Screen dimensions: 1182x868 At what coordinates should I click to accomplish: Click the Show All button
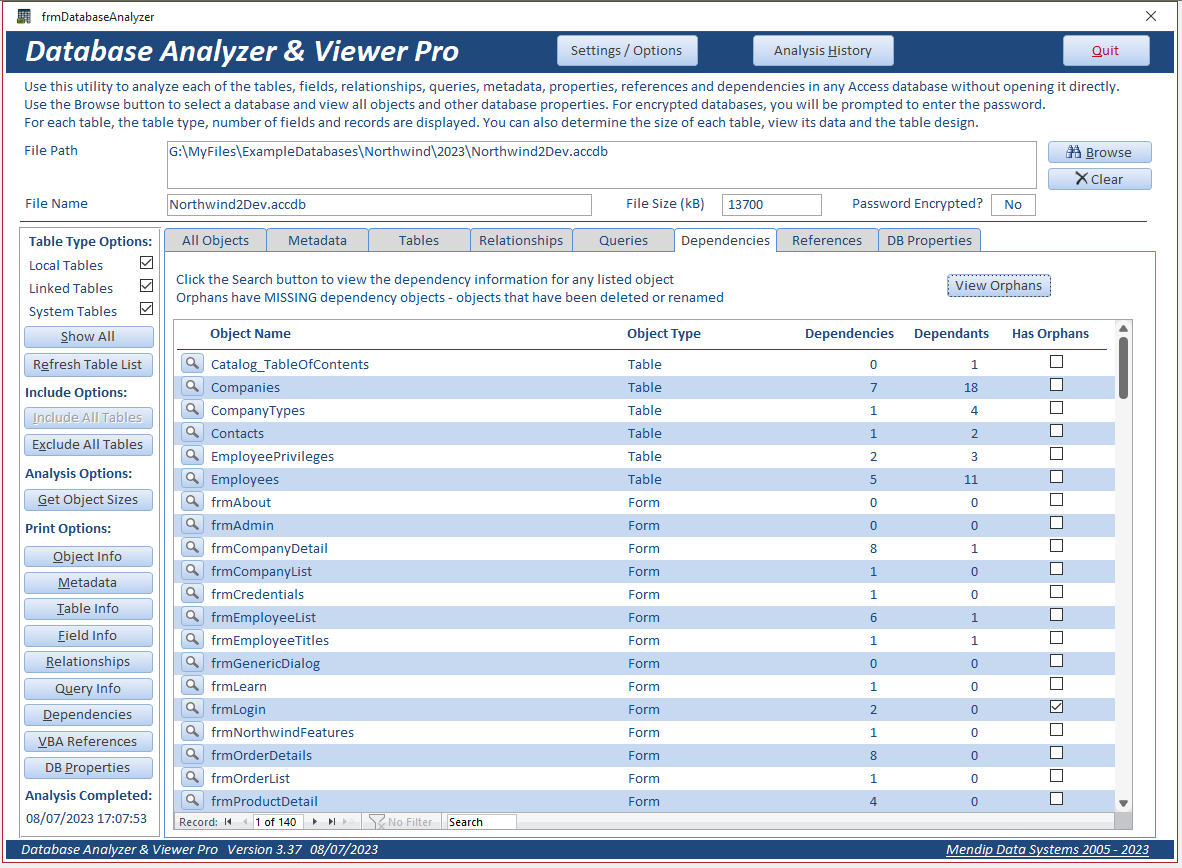point(88,337)
